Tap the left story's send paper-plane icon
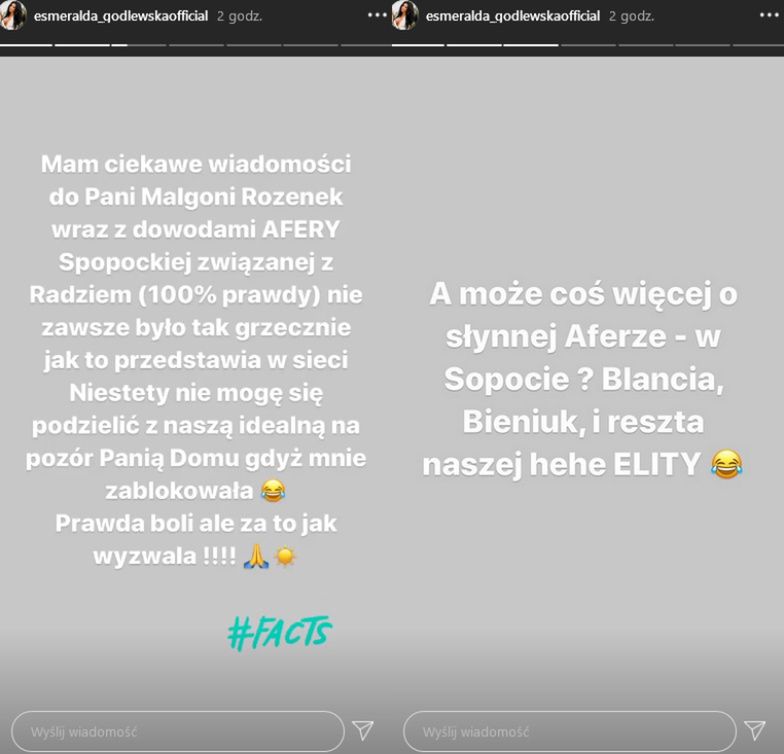 [362, 730]
